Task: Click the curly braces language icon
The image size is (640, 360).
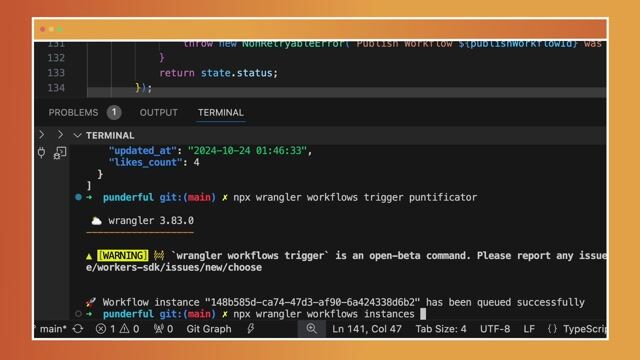Action: [x=552, y=329]
